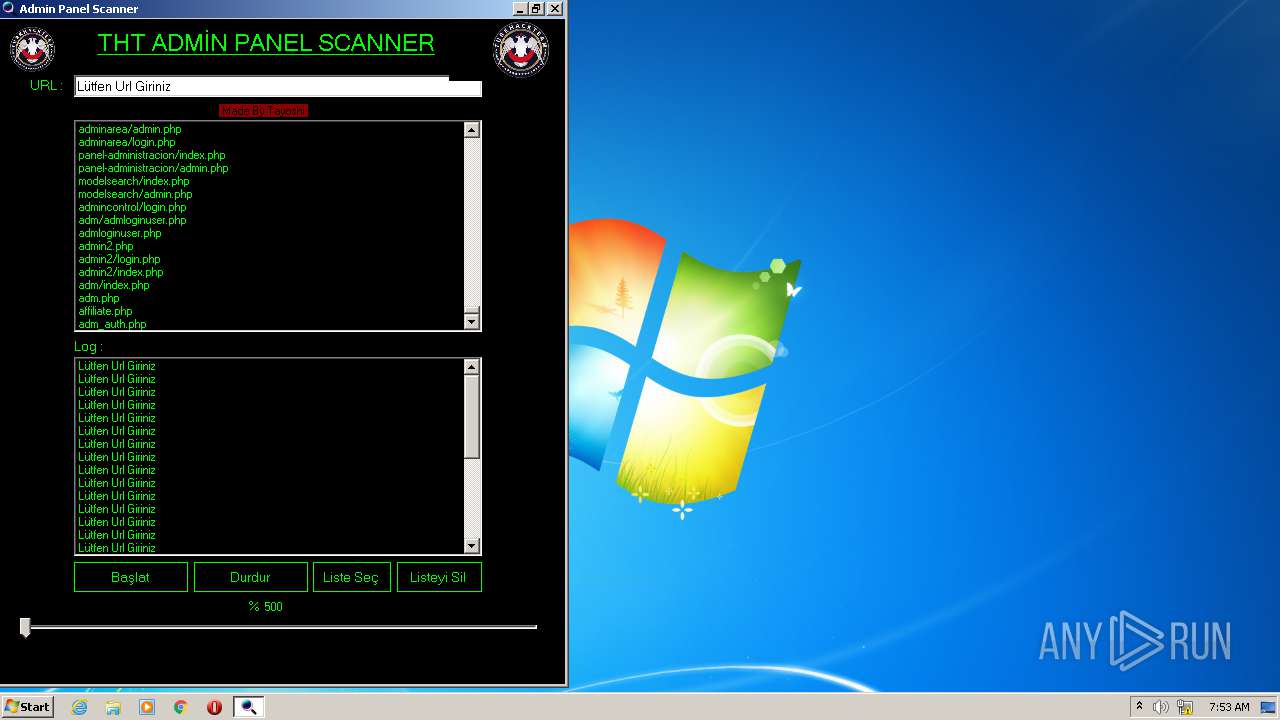Click Liste Seç button

[351, 577]
